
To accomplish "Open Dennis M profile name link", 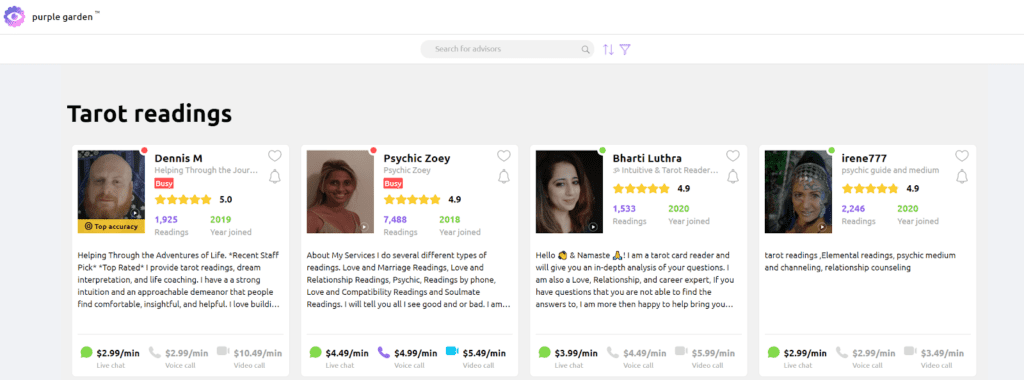I will click(x=178, y=158).
